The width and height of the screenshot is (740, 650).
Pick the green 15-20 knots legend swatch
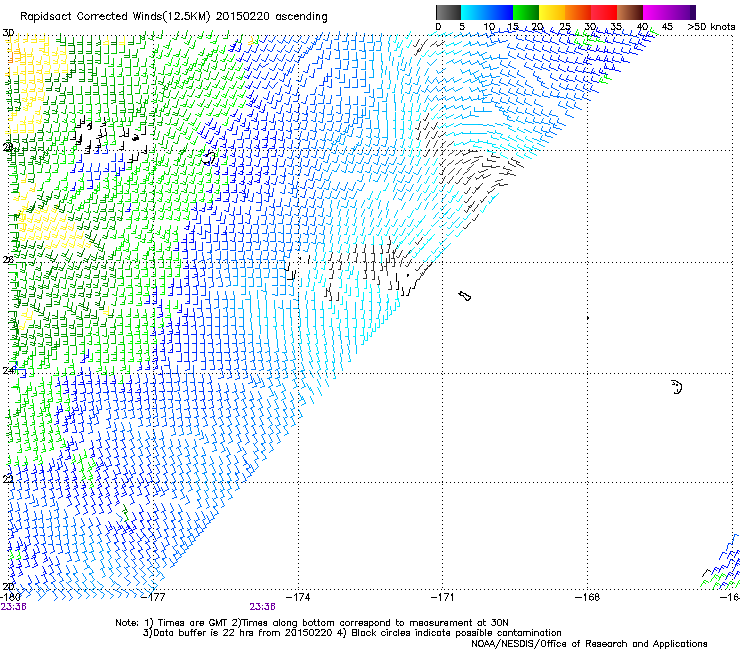[x=526, y=12]
